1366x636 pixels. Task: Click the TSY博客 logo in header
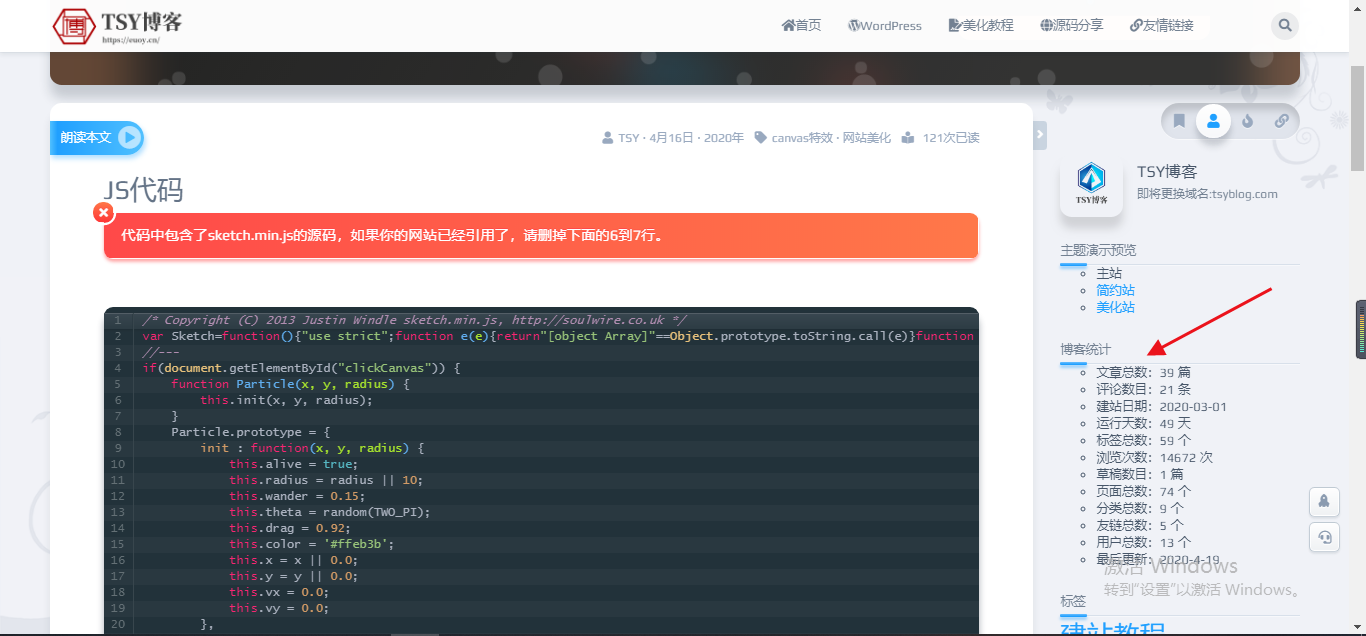[x=117, y=26]
